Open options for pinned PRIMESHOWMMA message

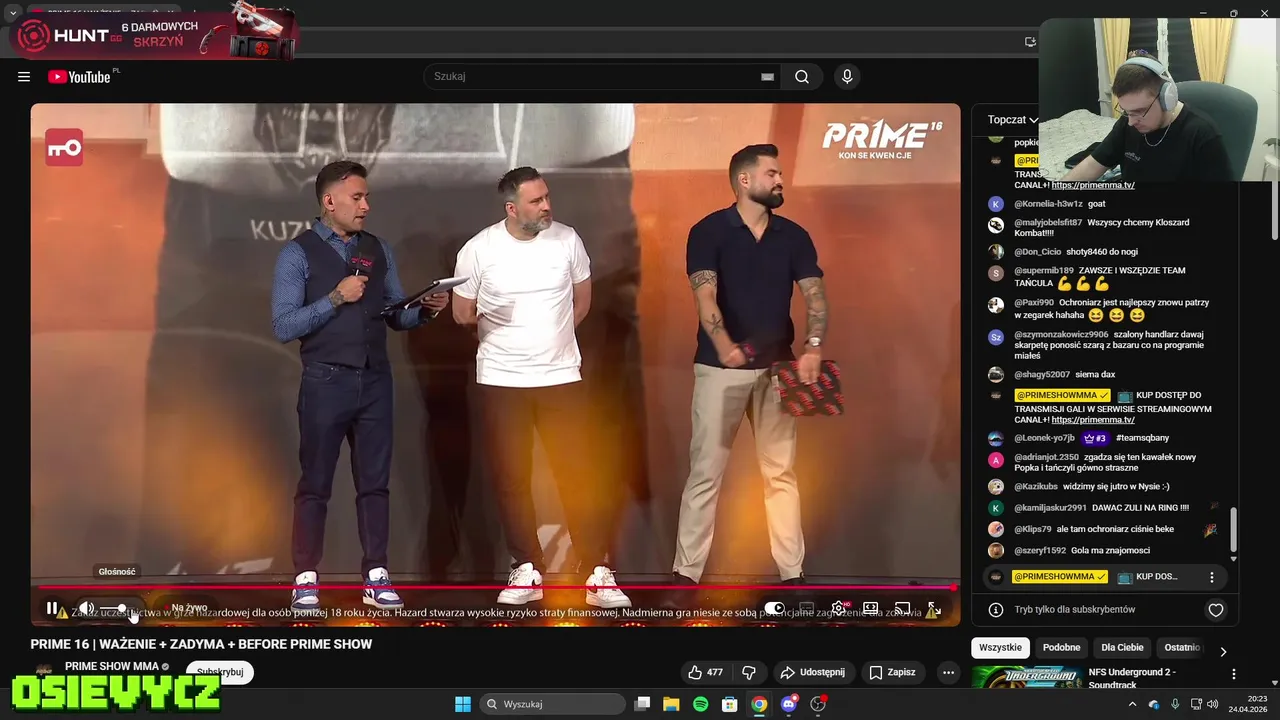(1212, 577)
